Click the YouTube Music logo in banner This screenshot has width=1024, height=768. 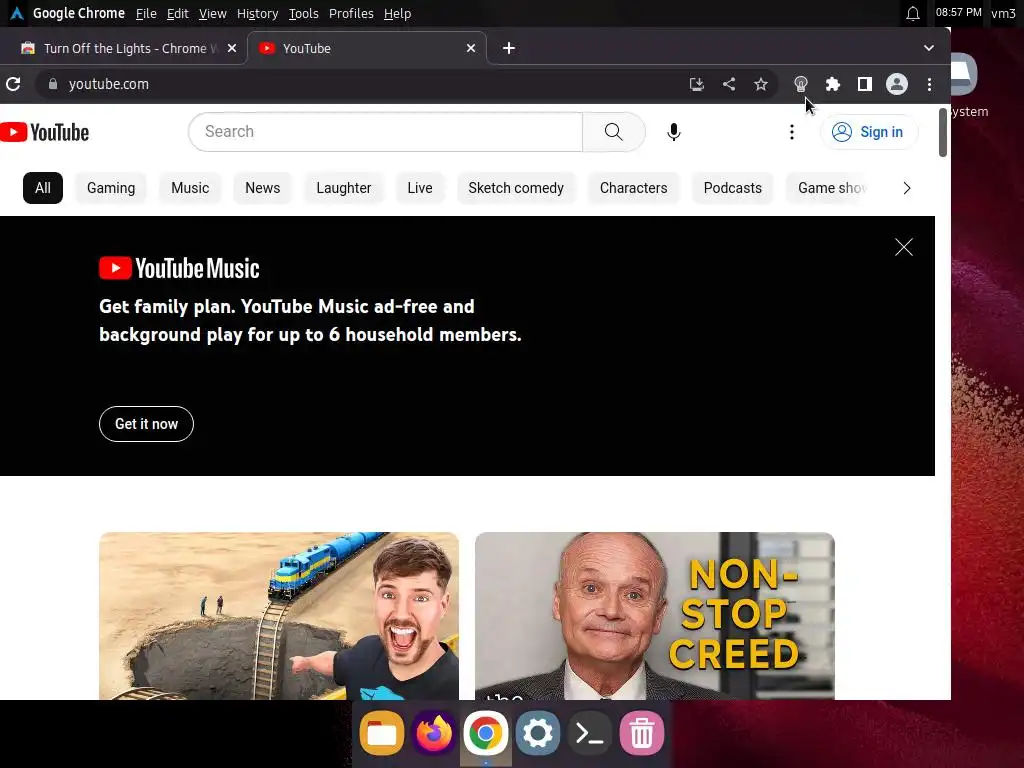[180, 268]
